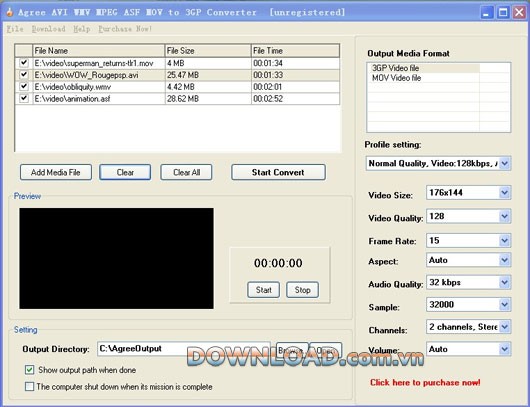Click the Clear button
The height and width of the screenshot is (407, 530).
coord(125,172)
